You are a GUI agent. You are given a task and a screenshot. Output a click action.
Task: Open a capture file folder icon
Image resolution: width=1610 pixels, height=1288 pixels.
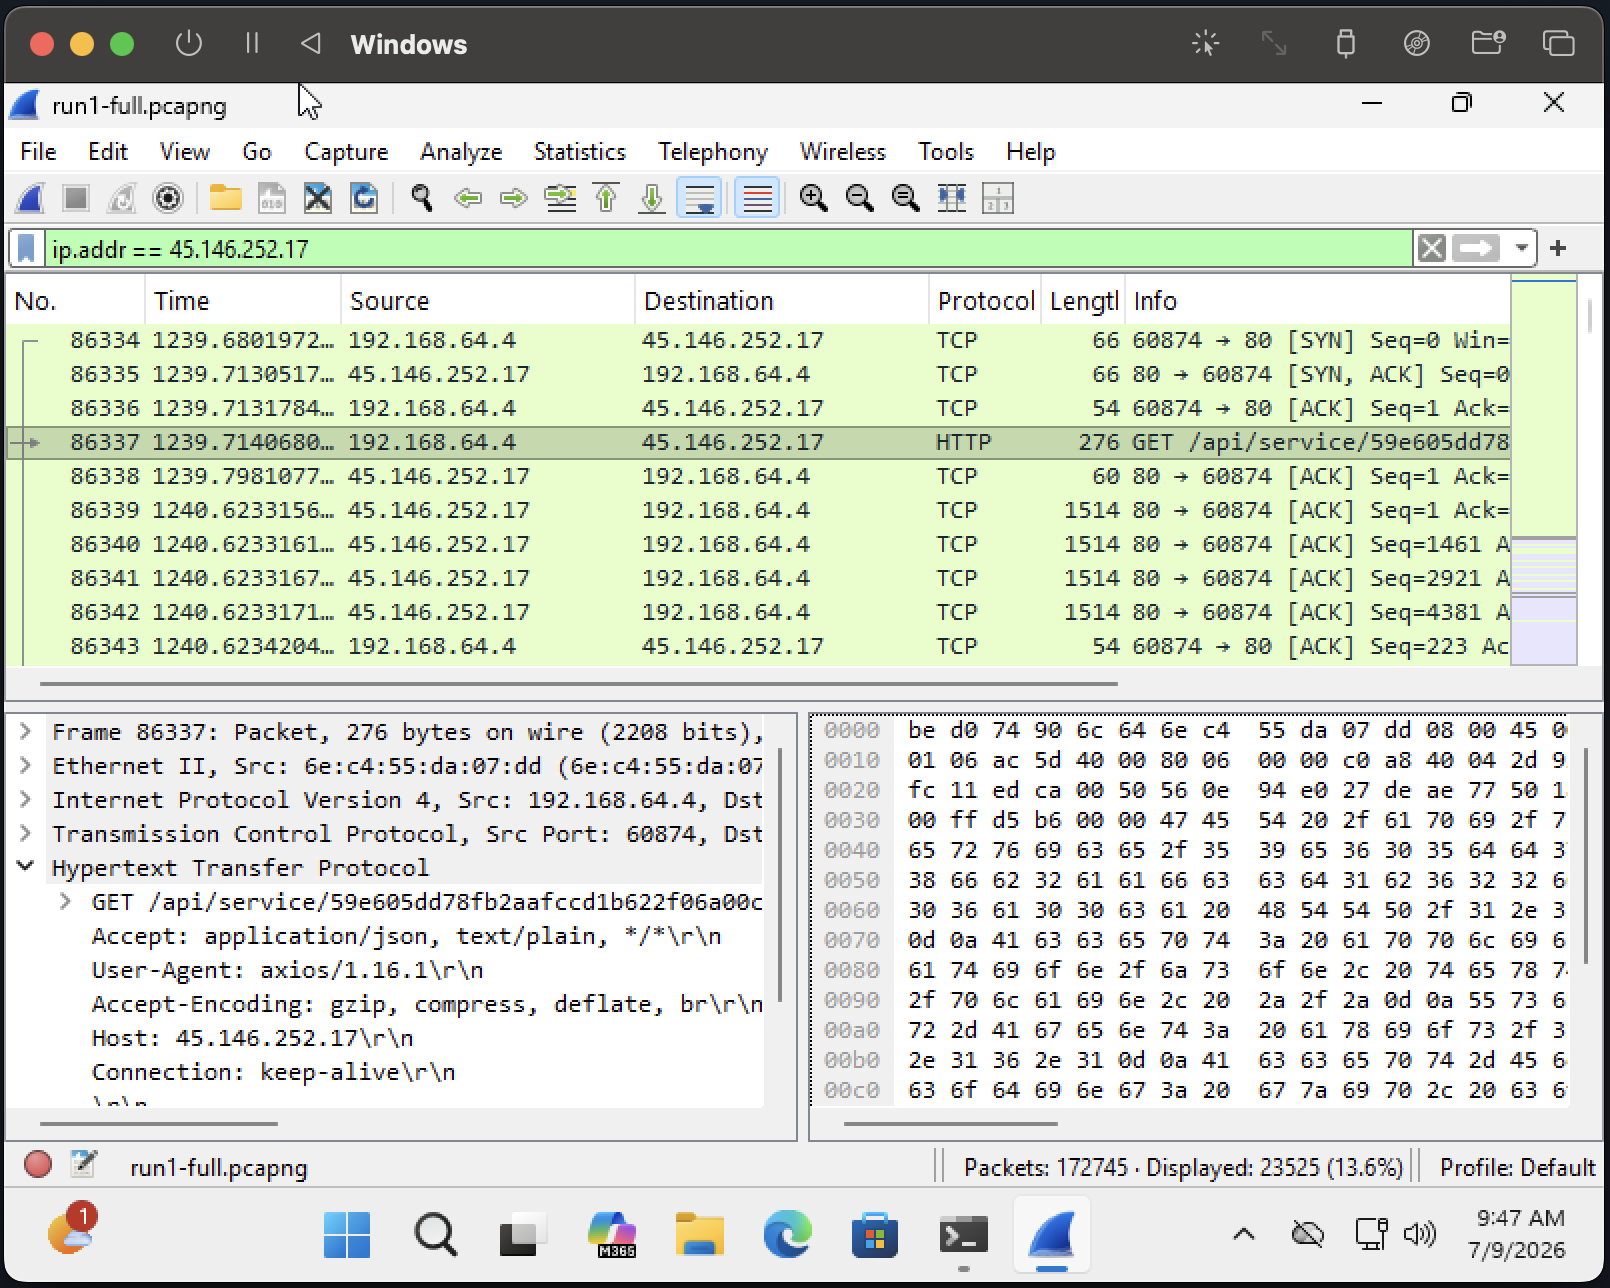[x=226, y=198]
